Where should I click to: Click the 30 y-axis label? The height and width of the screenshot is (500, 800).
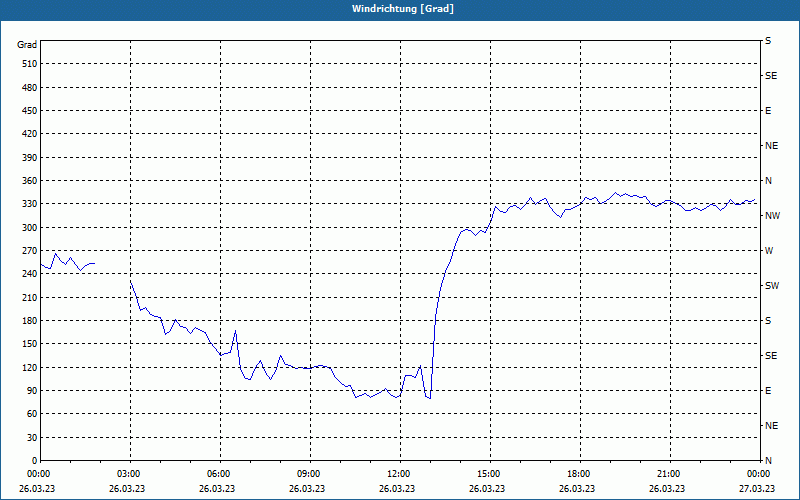pyautogui.click(x=32, y=438)
